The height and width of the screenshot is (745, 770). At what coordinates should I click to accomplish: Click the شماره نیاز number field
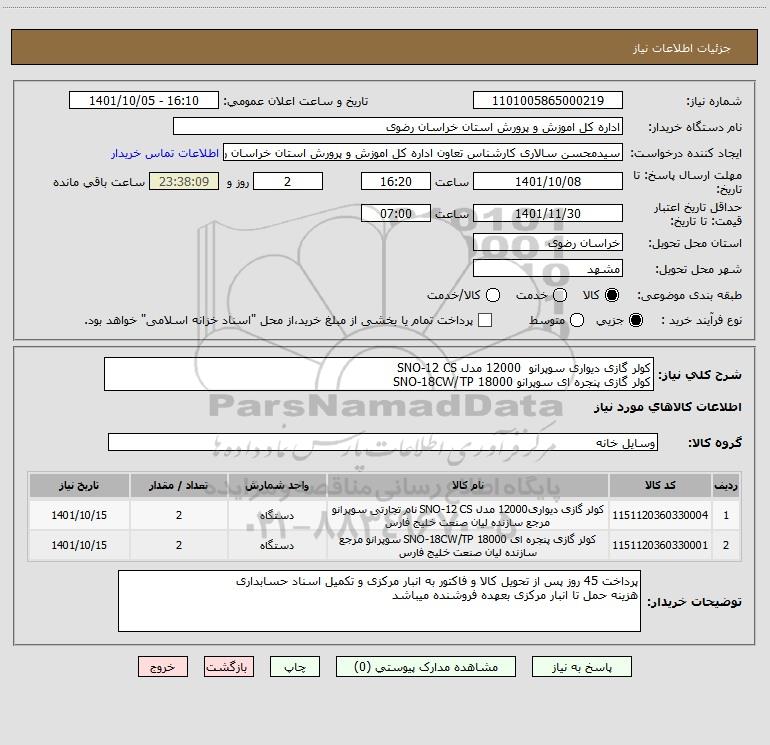548,100
